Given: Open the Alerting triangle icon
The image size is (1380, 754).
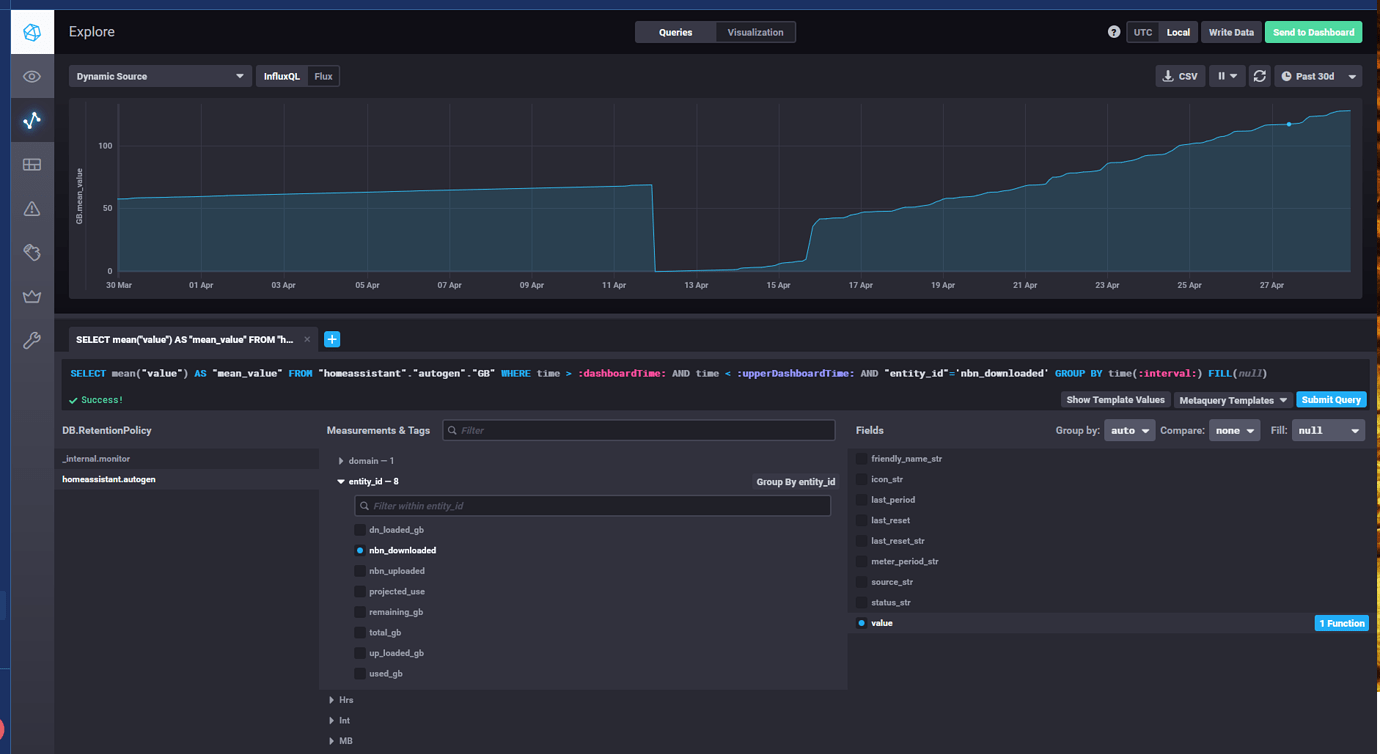Looking at the screenshot, I should tap(31, 208).
